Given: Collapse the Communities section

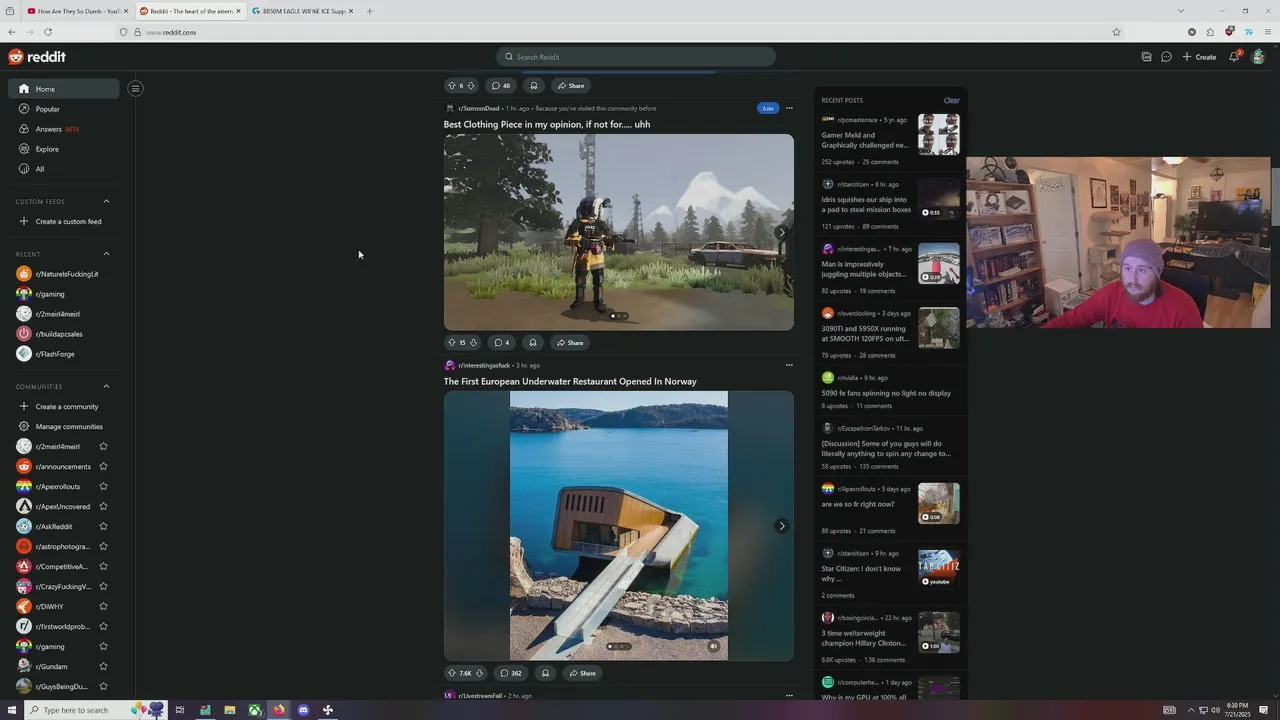Looking at the screenshot, I should (106, 386).
